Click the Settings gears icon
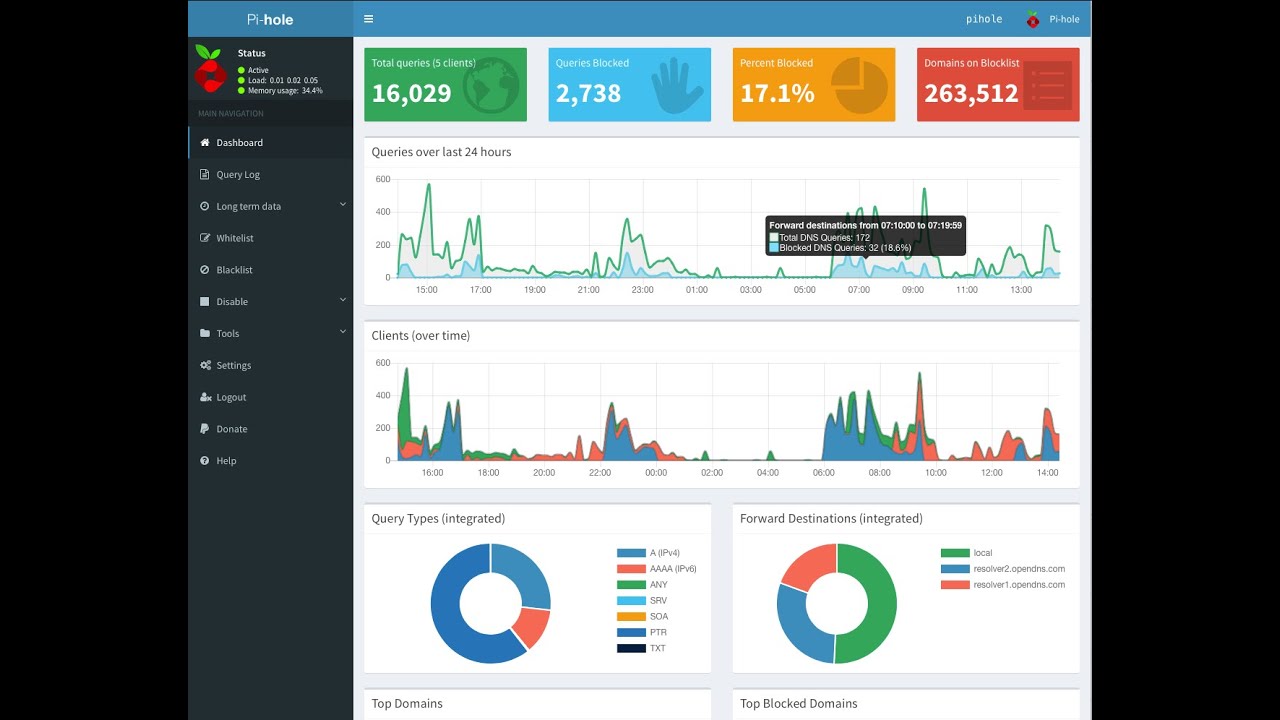Screen dimensions: 1280x720 [x=205, y=366]
